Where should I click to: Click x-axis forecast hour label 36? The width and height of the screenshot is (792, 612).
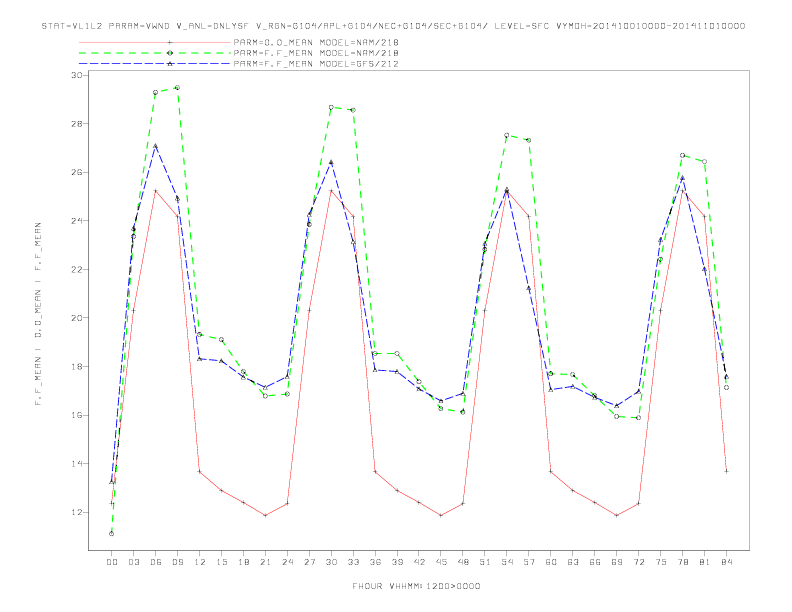[375, 562]
